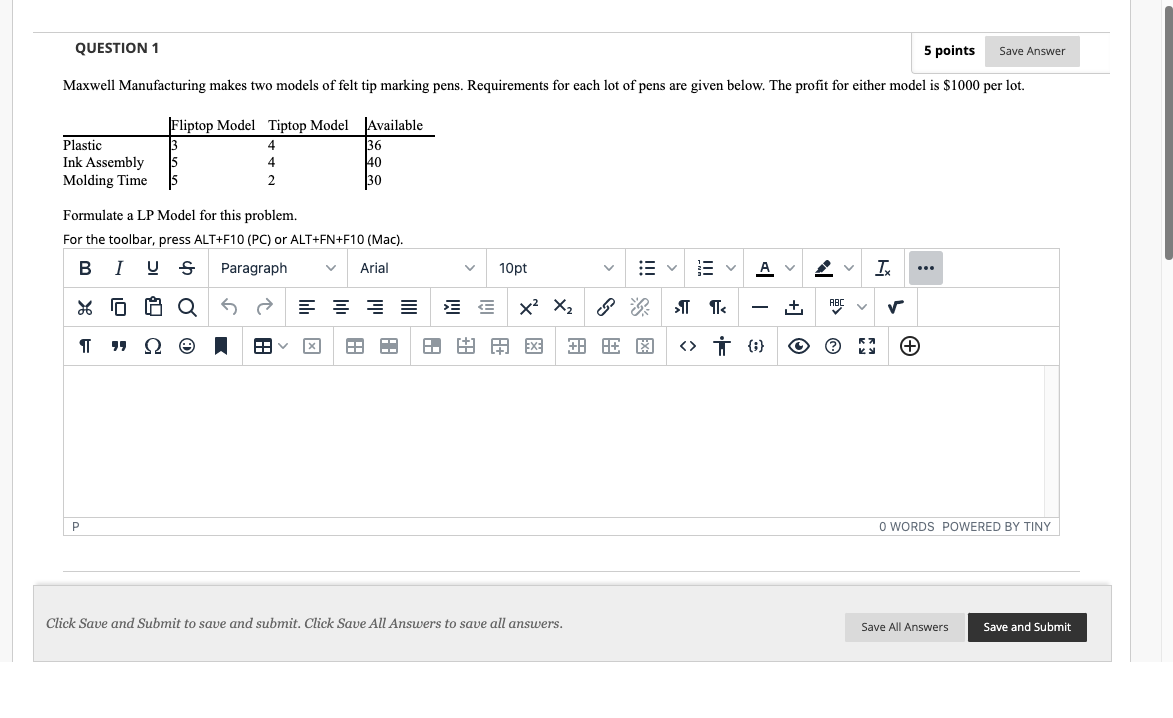Open editor help
The height and width of the screenshot is (718, 1173).
833,346
